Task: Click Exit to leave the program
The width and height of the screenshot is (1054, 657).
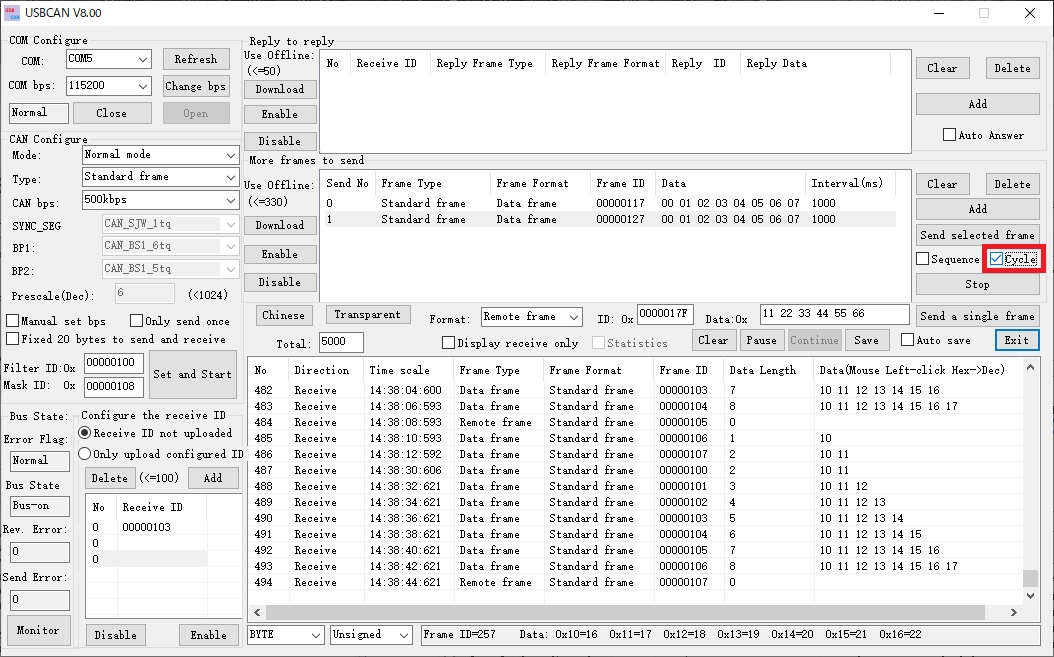Action: point(1016,340)
